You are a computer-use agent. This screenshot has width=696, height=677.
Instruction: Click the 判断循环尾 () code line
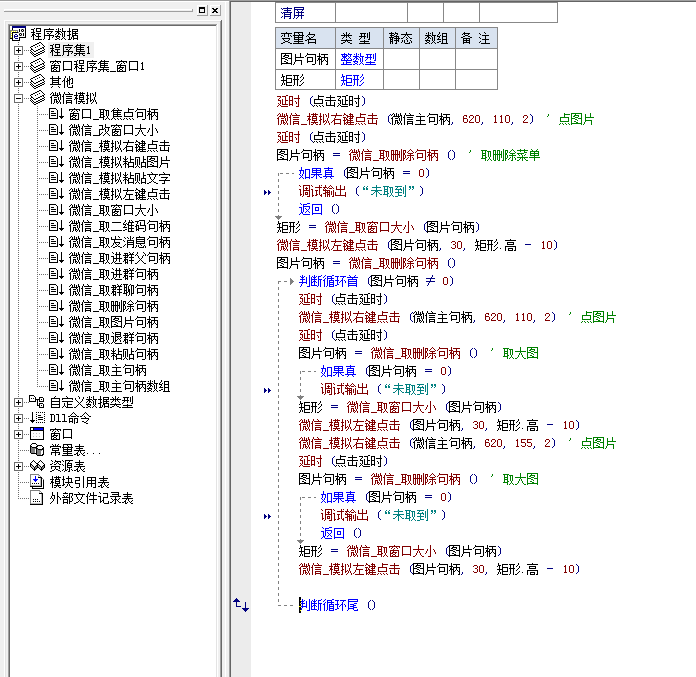coord(337,605)
